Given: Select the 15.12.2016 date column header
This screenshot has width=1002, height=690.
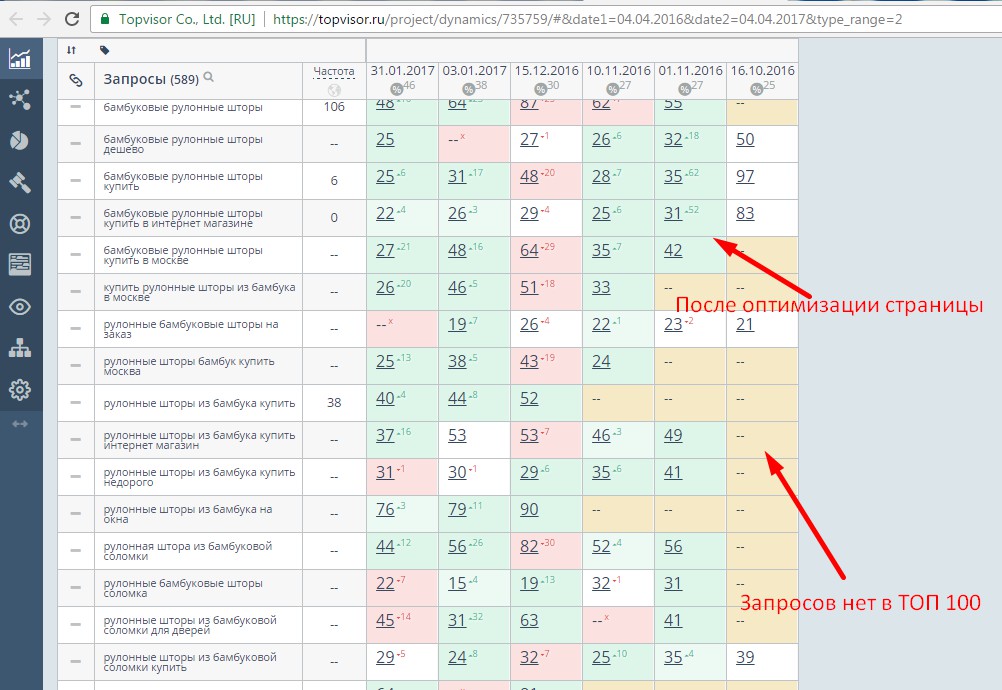Looking at the screenshot, I should [x=546, y=70].
